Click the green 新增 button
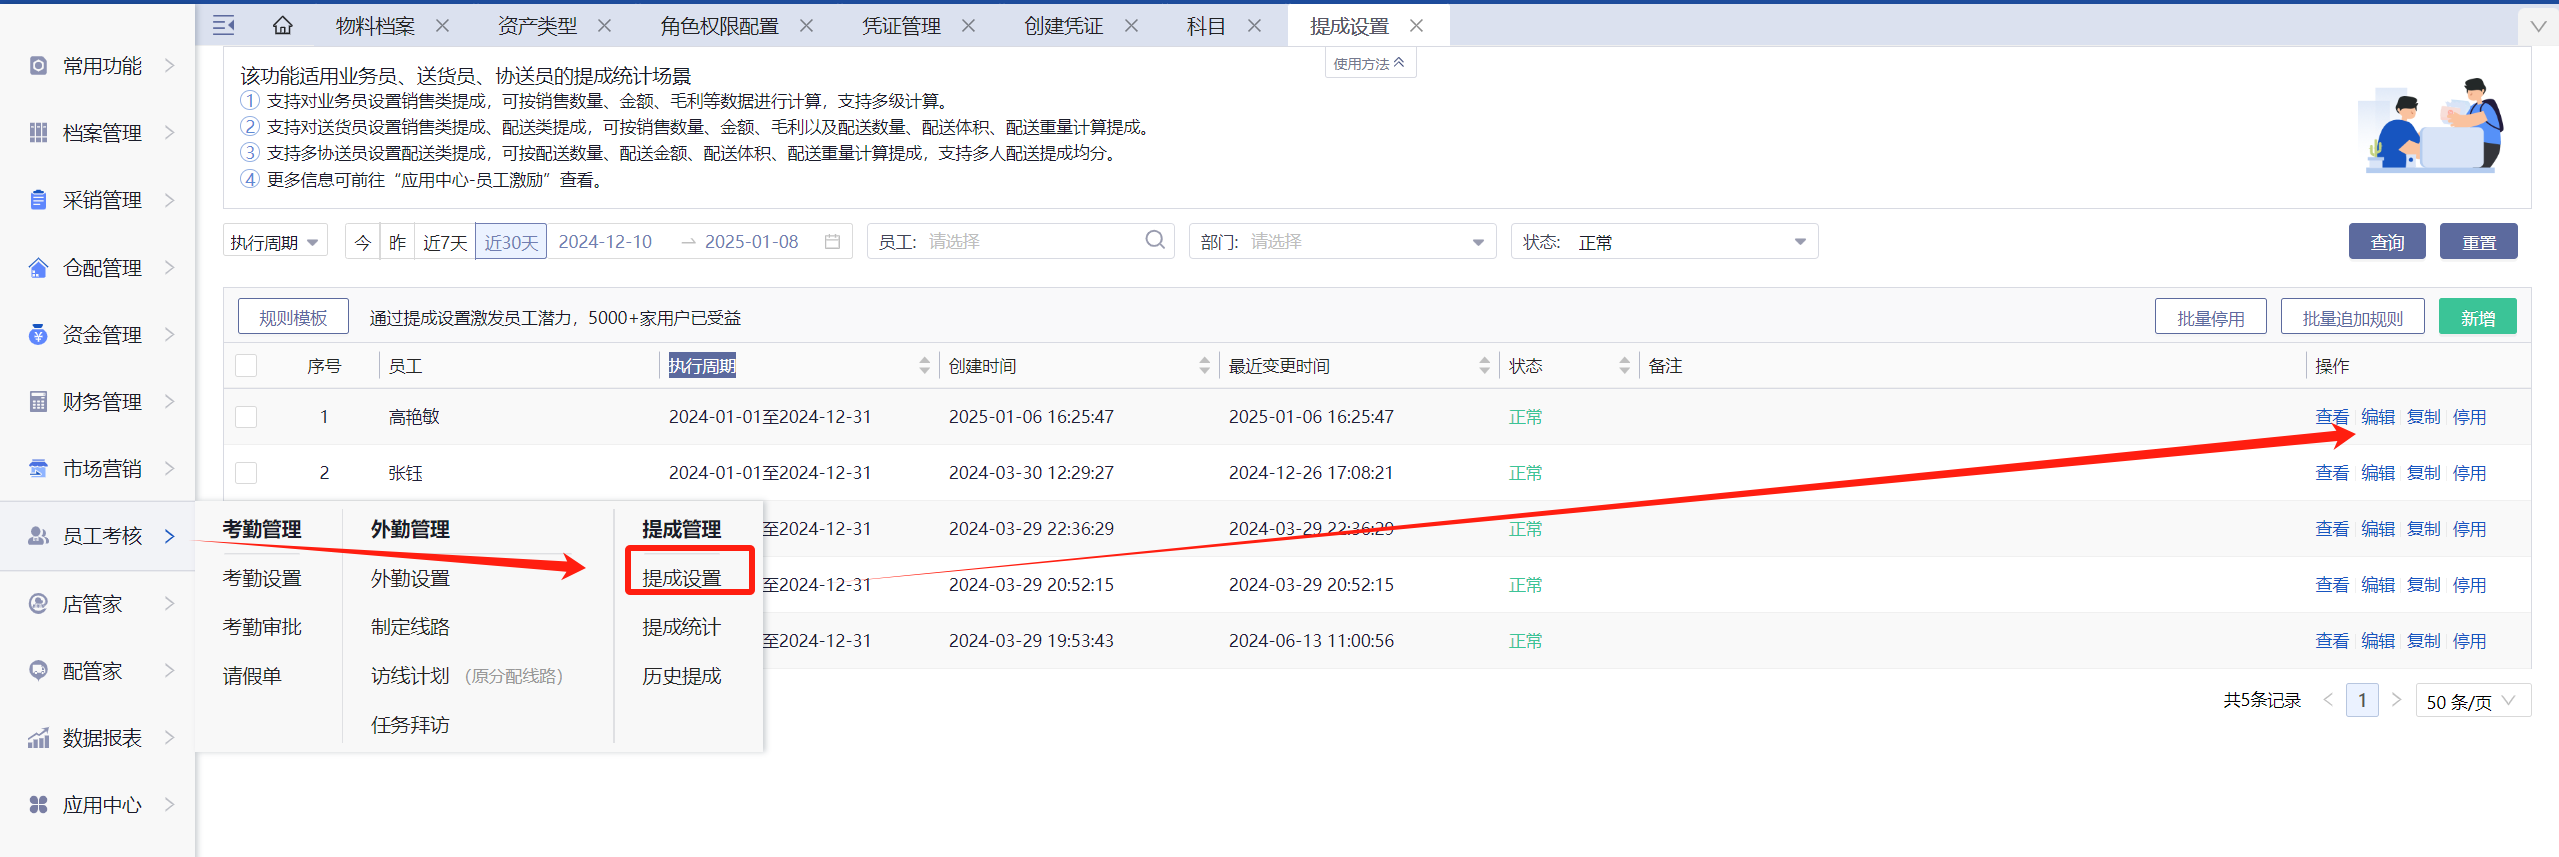 pos(2477,318)
